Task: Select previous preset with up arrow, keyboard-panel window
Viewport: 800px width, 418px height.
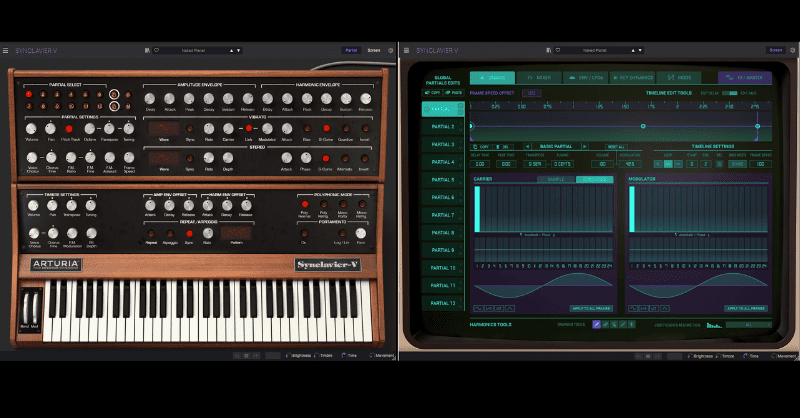Action: pos(231,51)
